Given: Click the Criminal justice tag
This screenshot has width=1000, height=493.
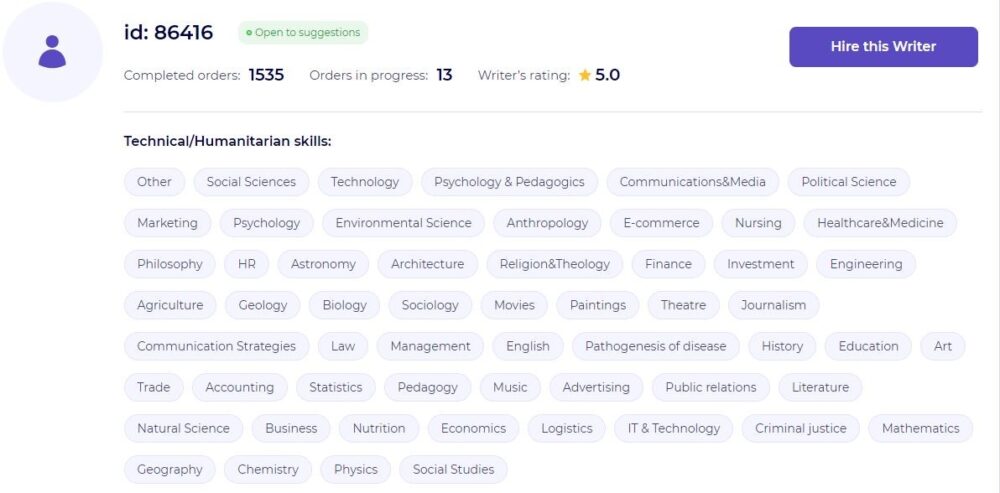Looking at the screenshot, I should click(x=800, y=429).
